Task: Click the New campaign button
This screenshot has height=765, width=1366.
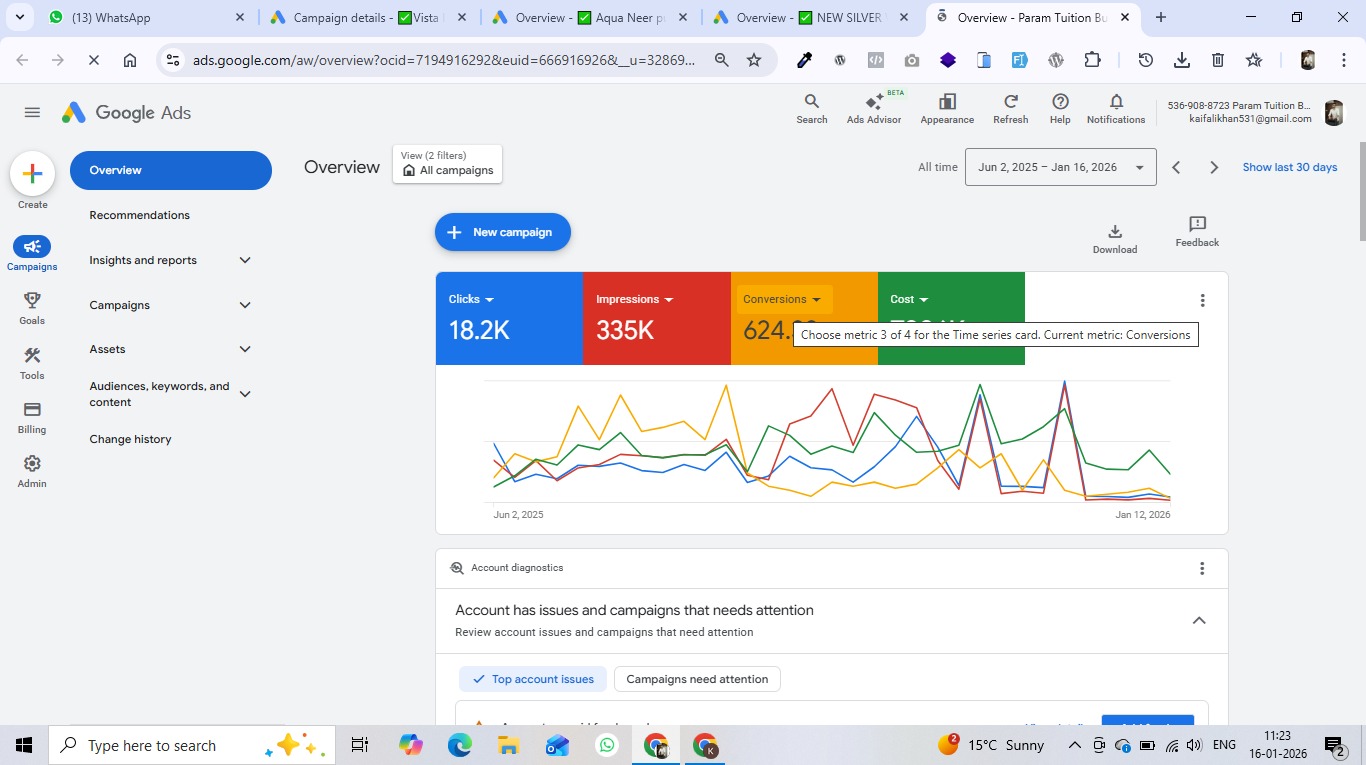Action: tap(502, 232)
